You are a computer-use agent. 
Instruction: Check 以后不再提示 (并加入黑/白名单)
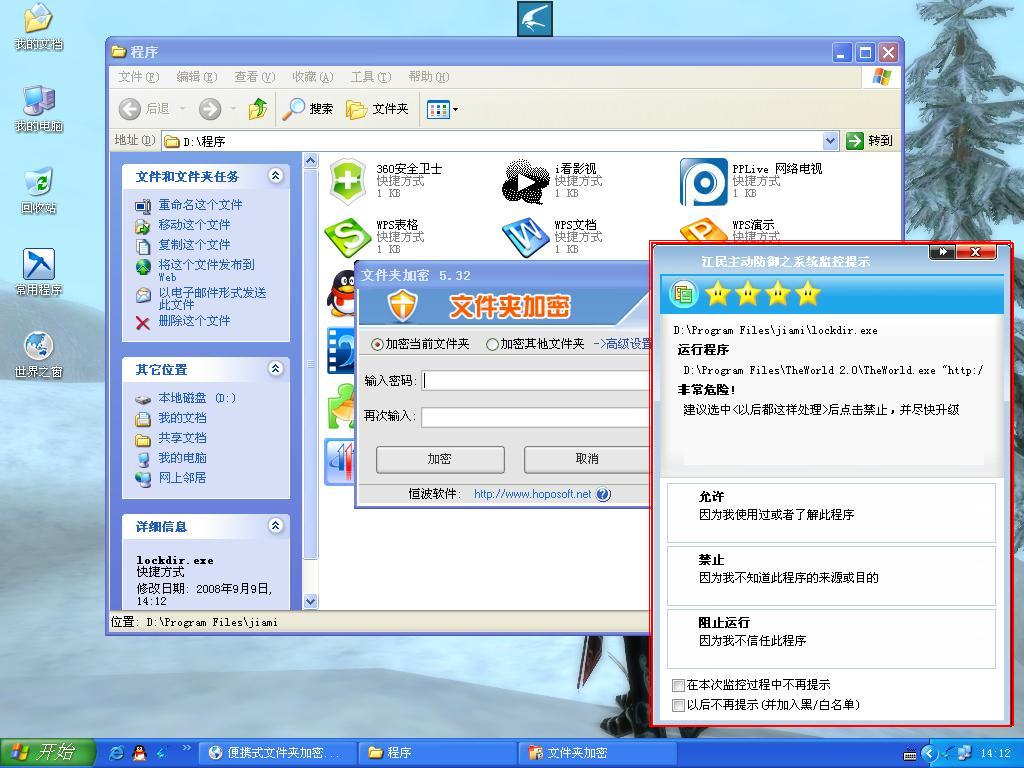point(678,705)
